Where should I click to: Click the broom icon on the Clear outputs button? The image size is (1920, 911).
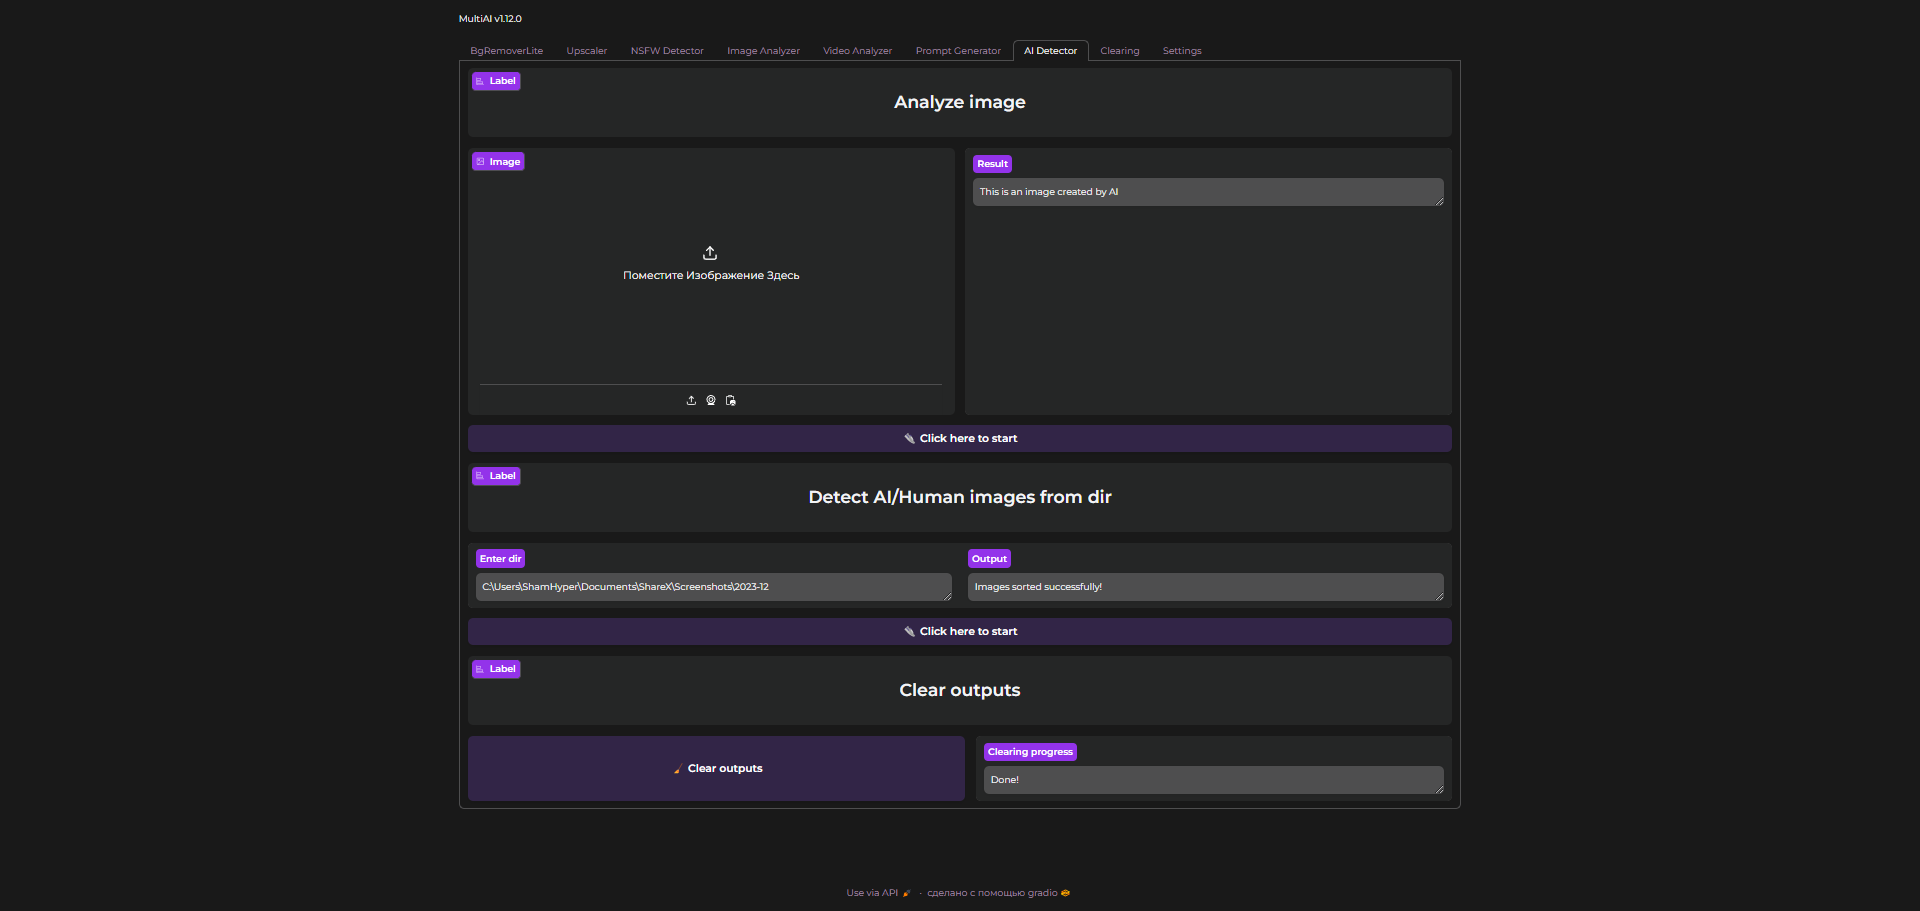(678, 769)
